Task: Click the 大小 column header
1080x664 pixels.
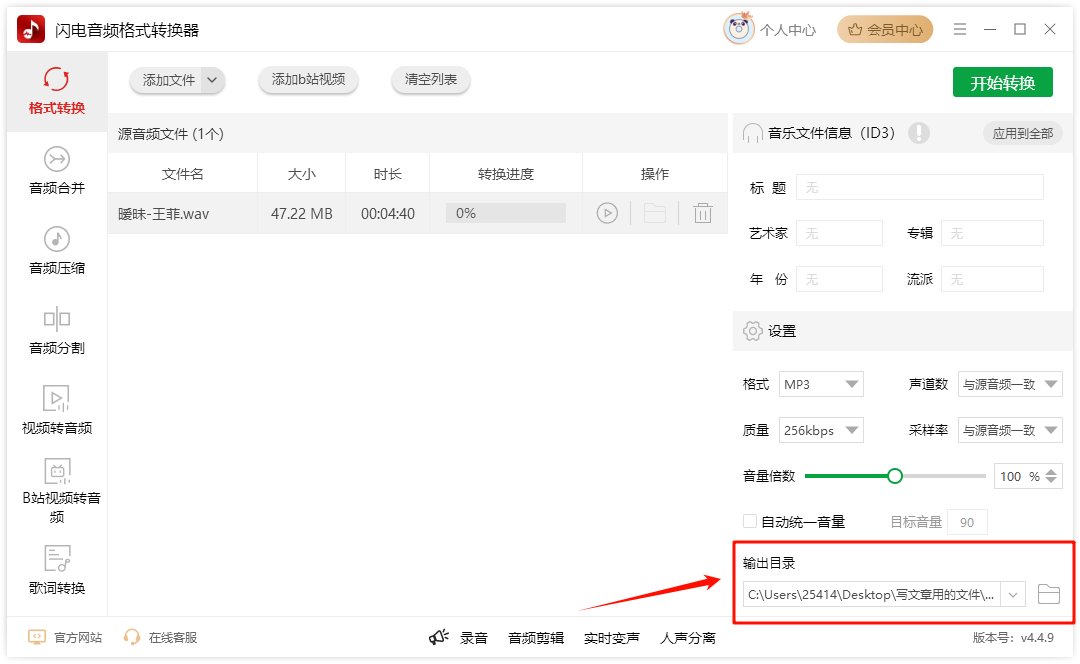Action: [302, 174]
